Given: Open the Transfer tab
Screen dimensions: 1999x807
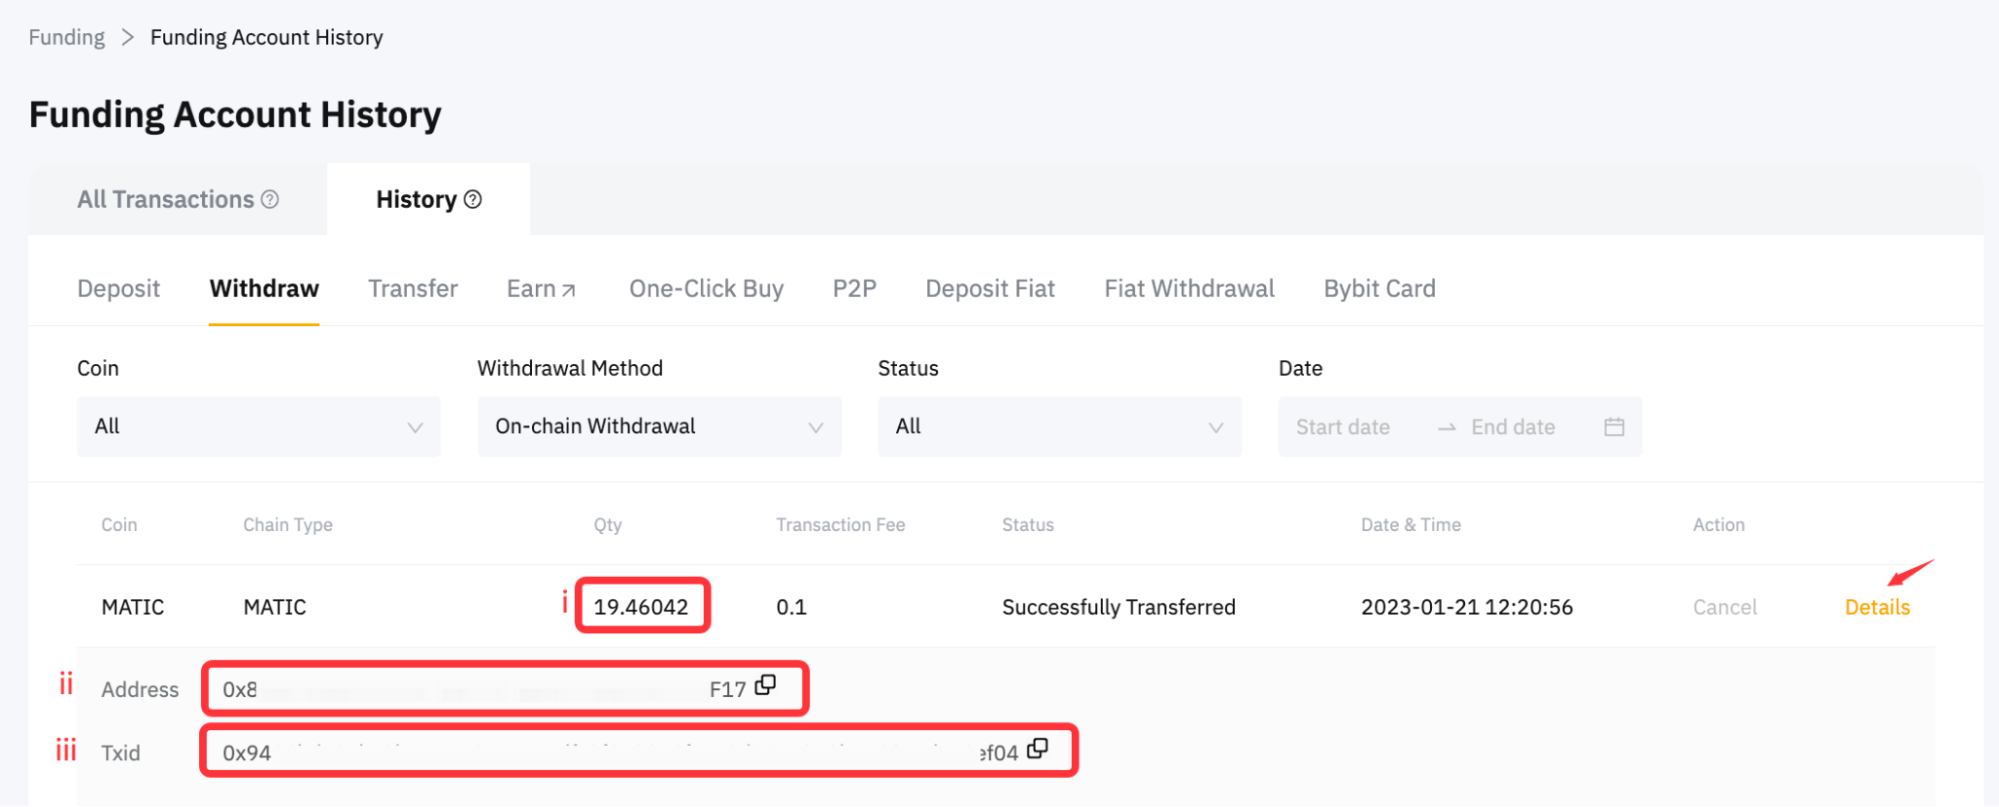Looking at the screenshot, I should 412,289.
